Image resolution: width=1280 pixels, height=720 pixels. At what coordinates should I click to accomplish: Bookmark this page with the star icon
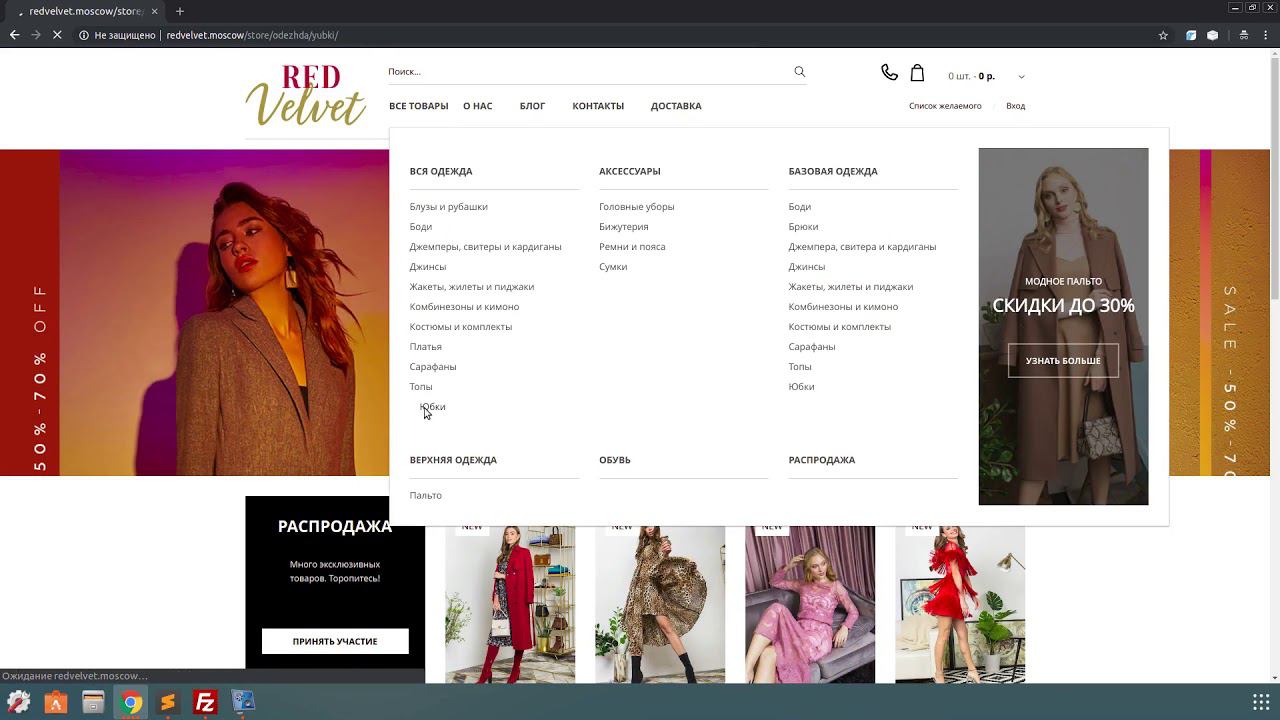[x=1163, y=35]
